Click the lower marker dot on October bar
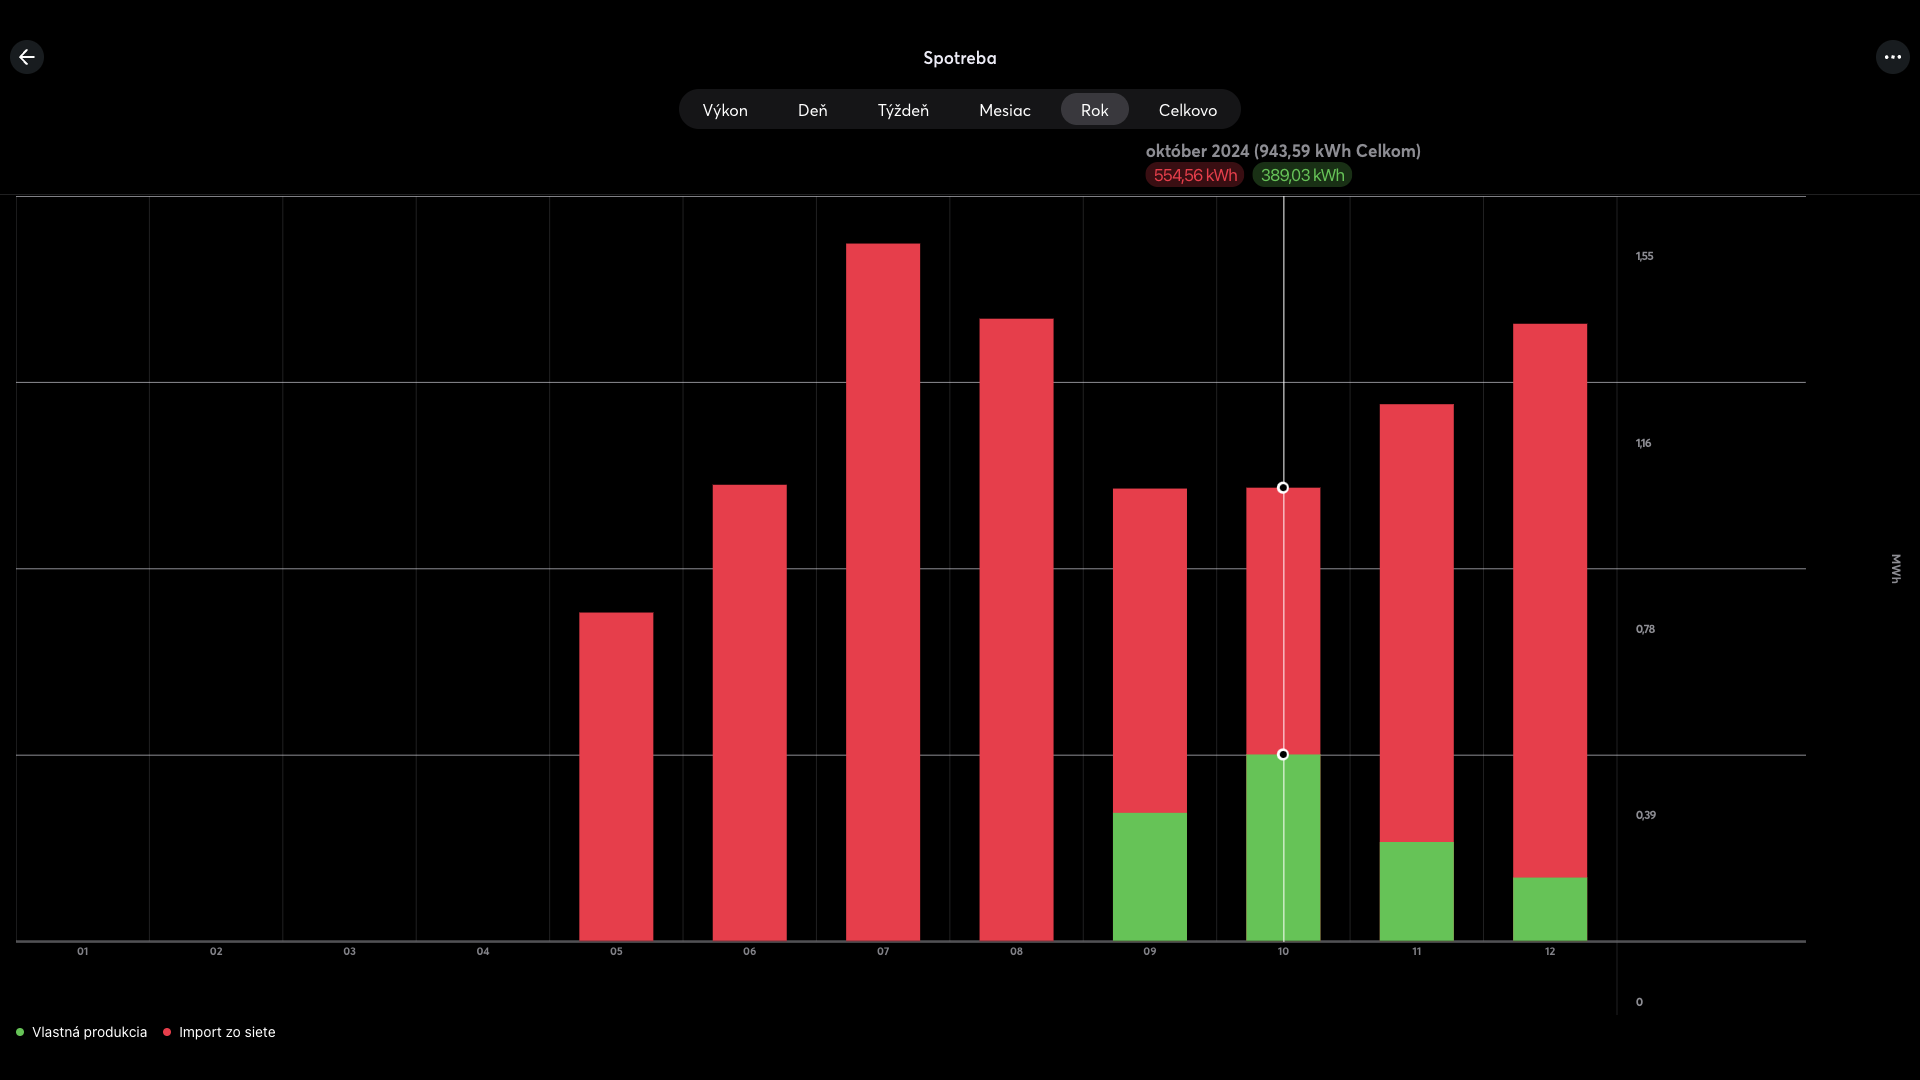 1283,754
